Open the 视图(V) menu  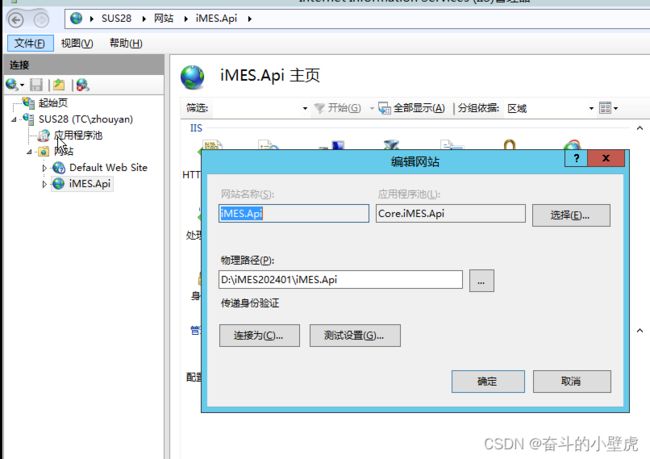[x=77, y=43]
